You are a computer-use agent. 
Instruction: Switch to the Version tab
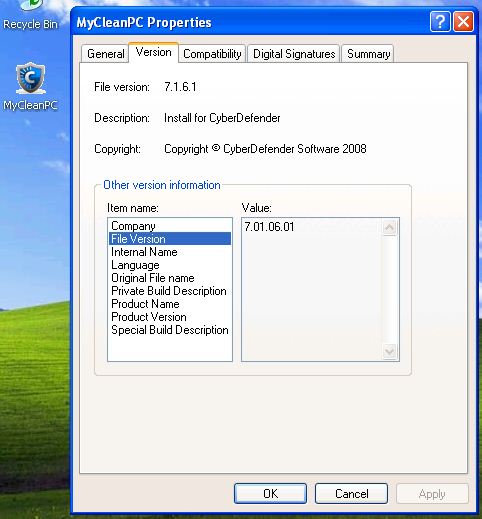click(153, 52)
